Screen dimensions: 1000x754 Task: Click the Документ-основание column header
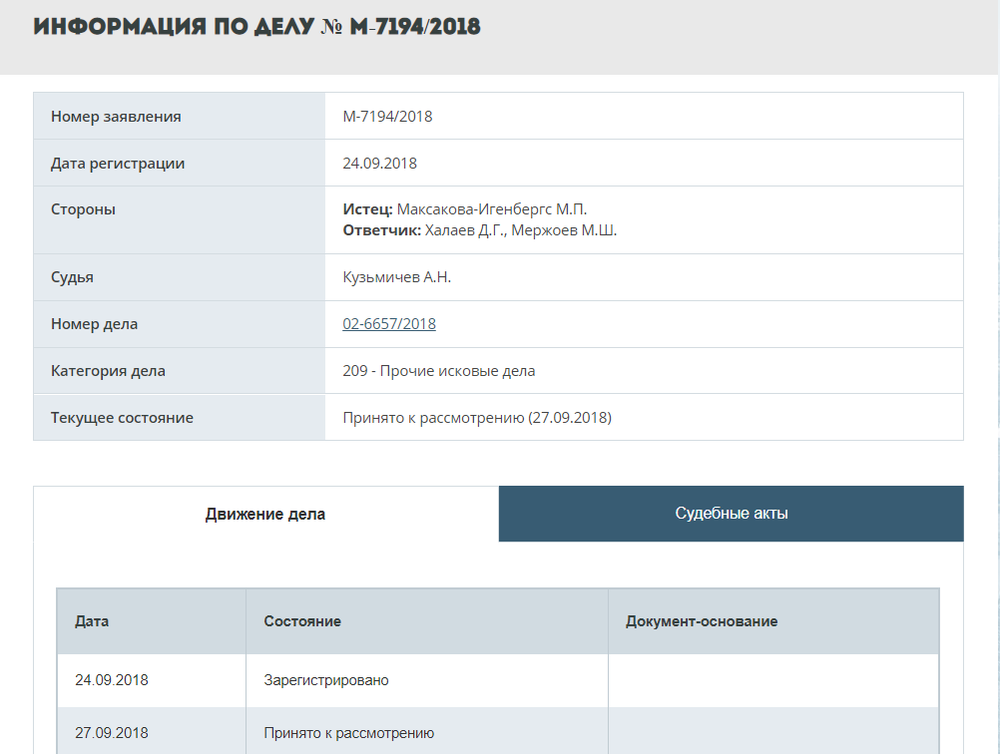pyautogui.click(x=701, y=621)
